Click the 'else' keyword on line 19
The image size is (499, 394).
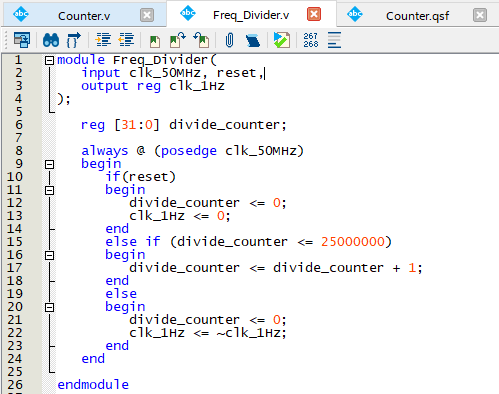(121, 294)
